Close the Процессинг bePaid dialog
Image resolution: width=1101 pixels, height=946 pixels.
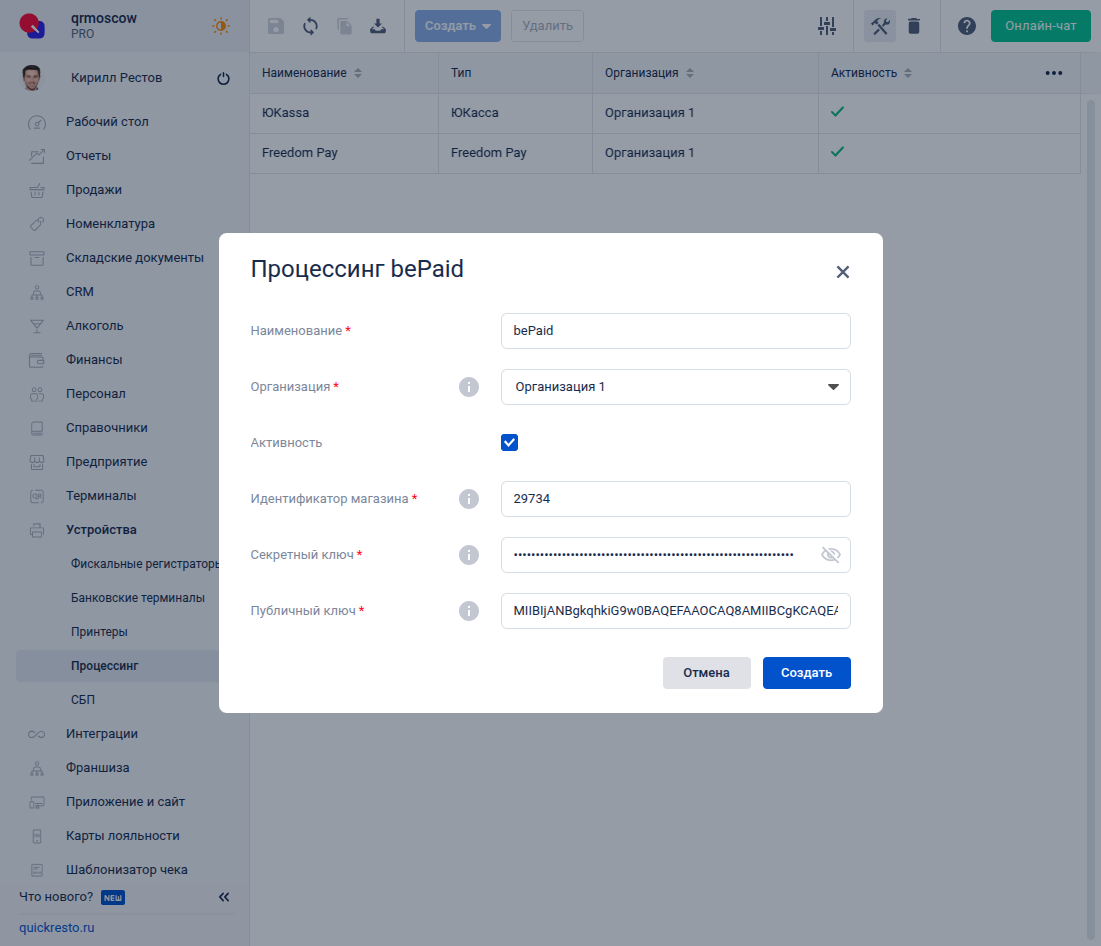[843, 272]
